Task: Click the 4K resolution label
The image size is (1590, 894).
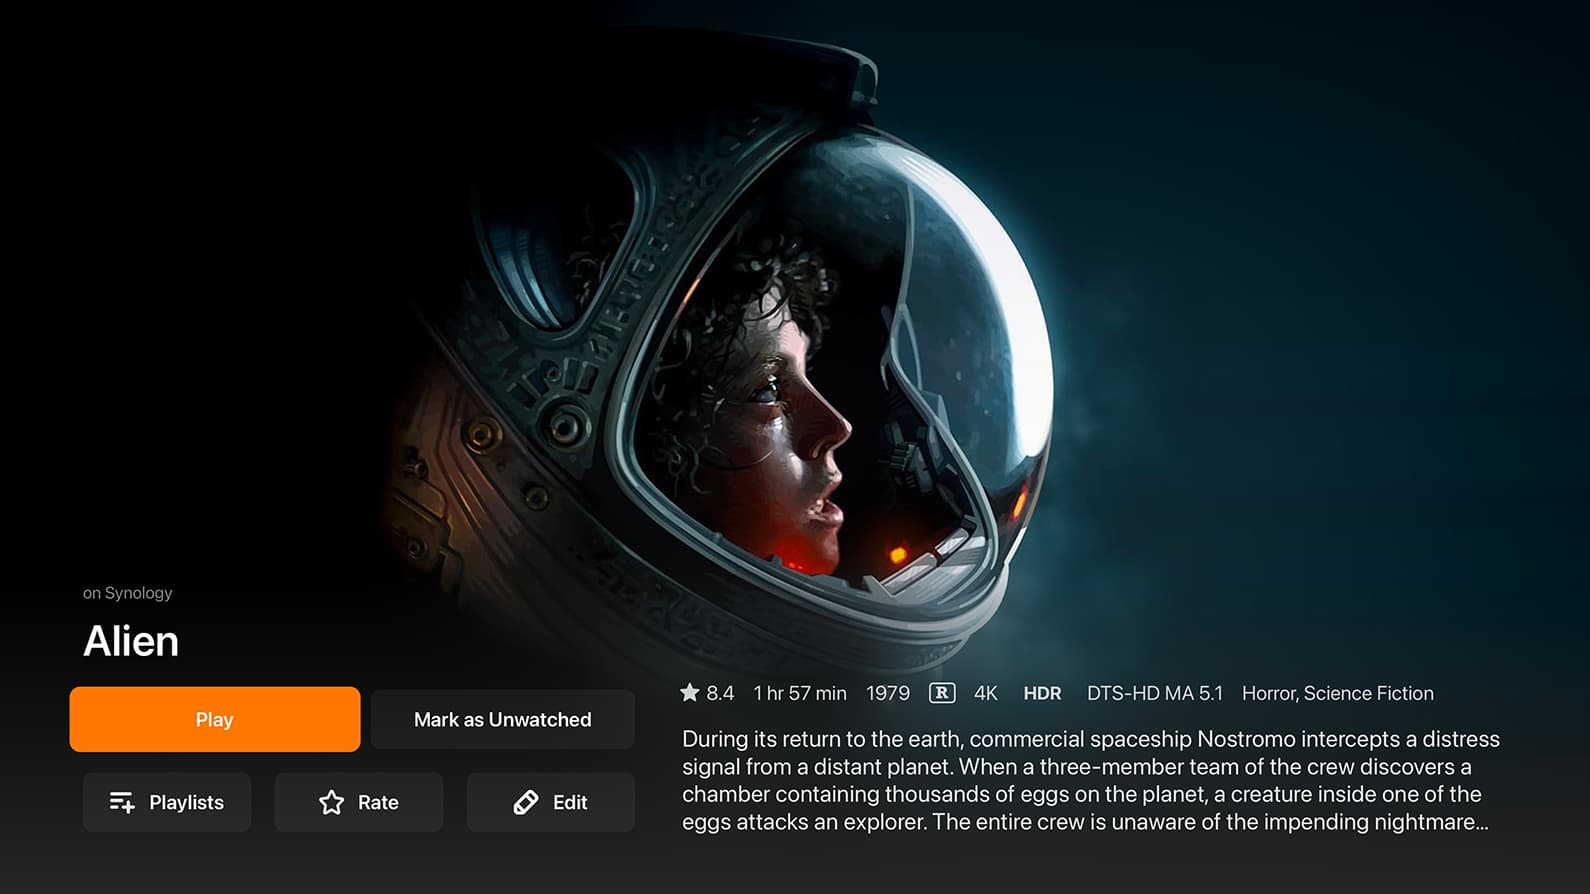Action: (x=986, y=693)
